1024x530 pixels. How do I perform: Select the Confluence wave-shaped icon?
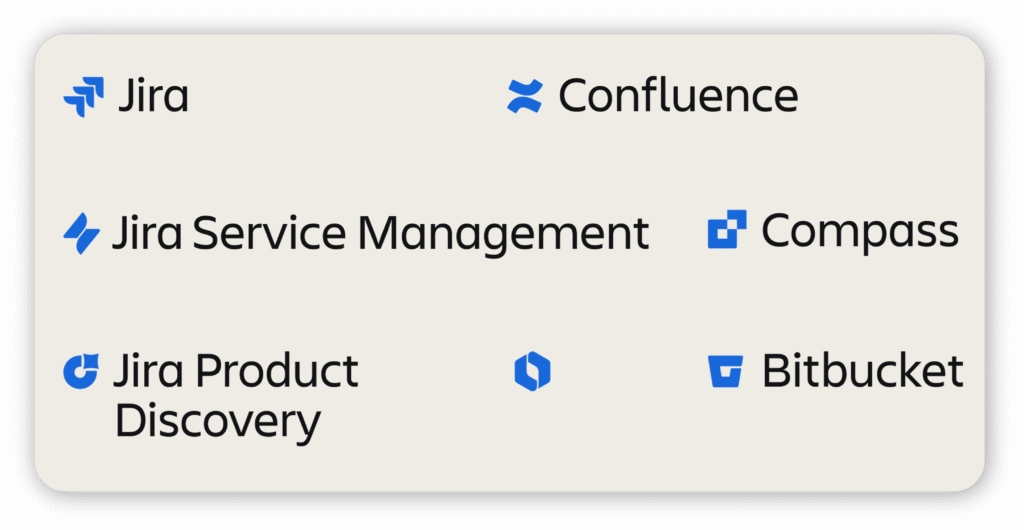click(525, 96)
